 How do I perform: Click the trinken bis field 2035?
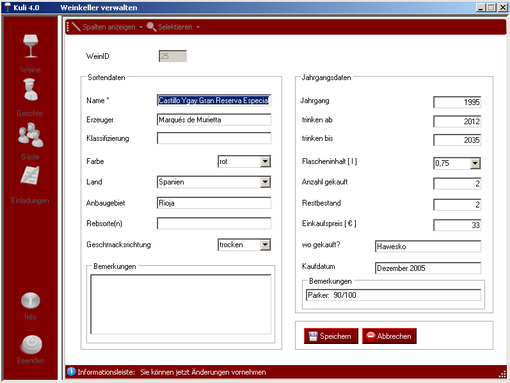pyautogui.click(x=457, y=140)
